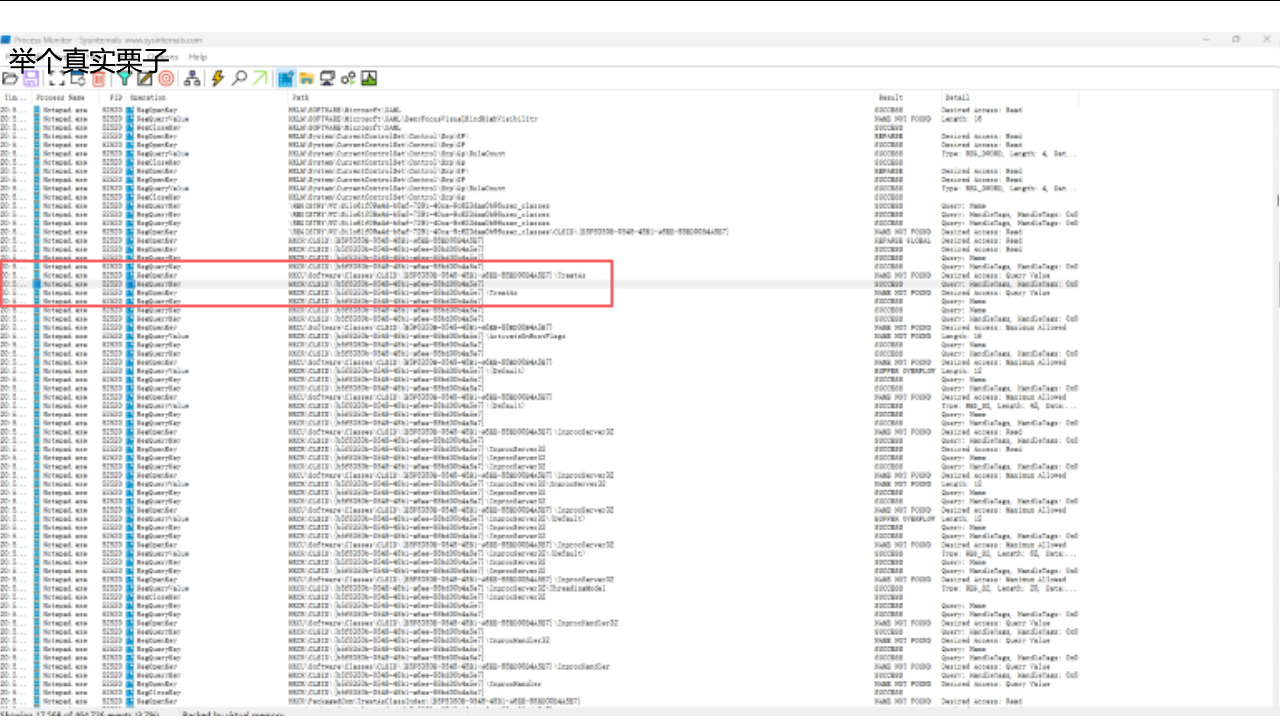
Task: Click the Path column header
Action: 300,98
